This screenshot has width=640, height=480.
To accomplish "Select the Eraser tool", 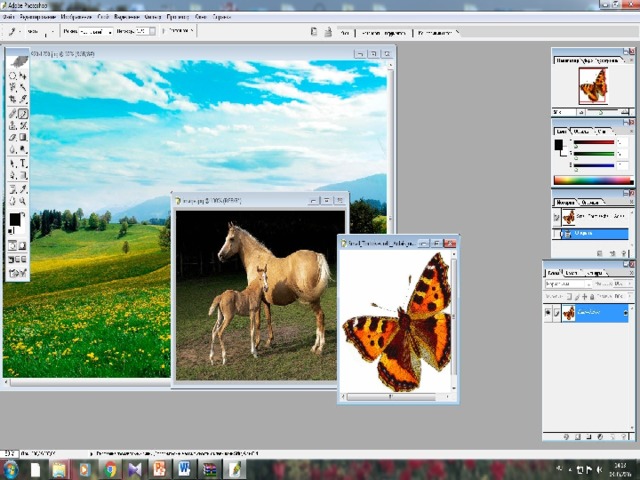I will click(13, 137).
